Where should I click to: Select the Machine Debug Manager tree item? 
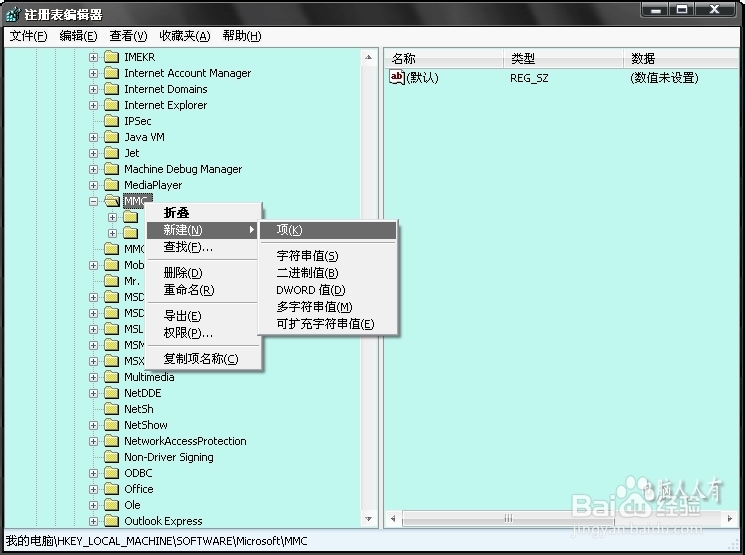(x=183, y=169)
